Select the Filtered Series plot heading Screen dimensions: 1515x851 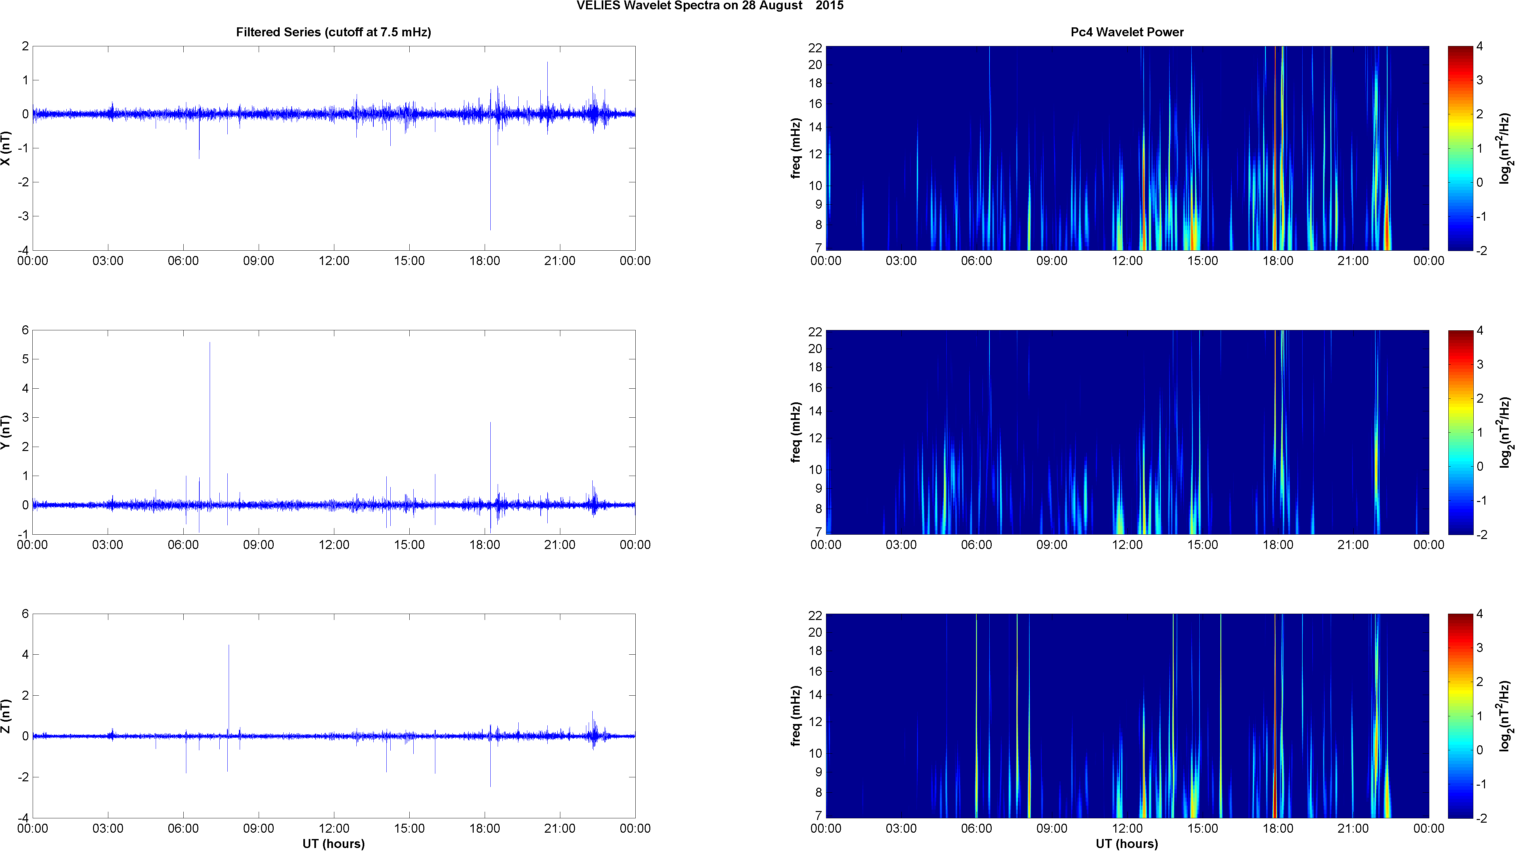click(x=333, y=32)
